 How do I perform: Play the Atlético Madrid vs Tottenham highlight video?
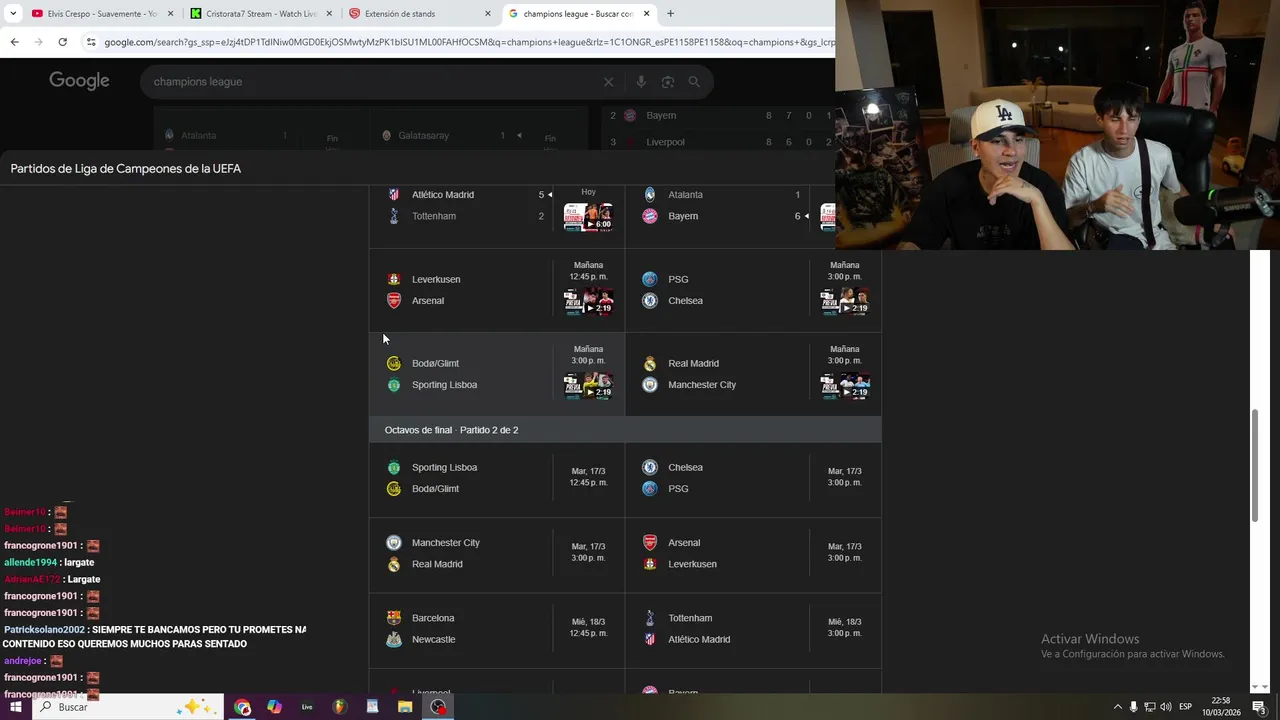(588, 217)
